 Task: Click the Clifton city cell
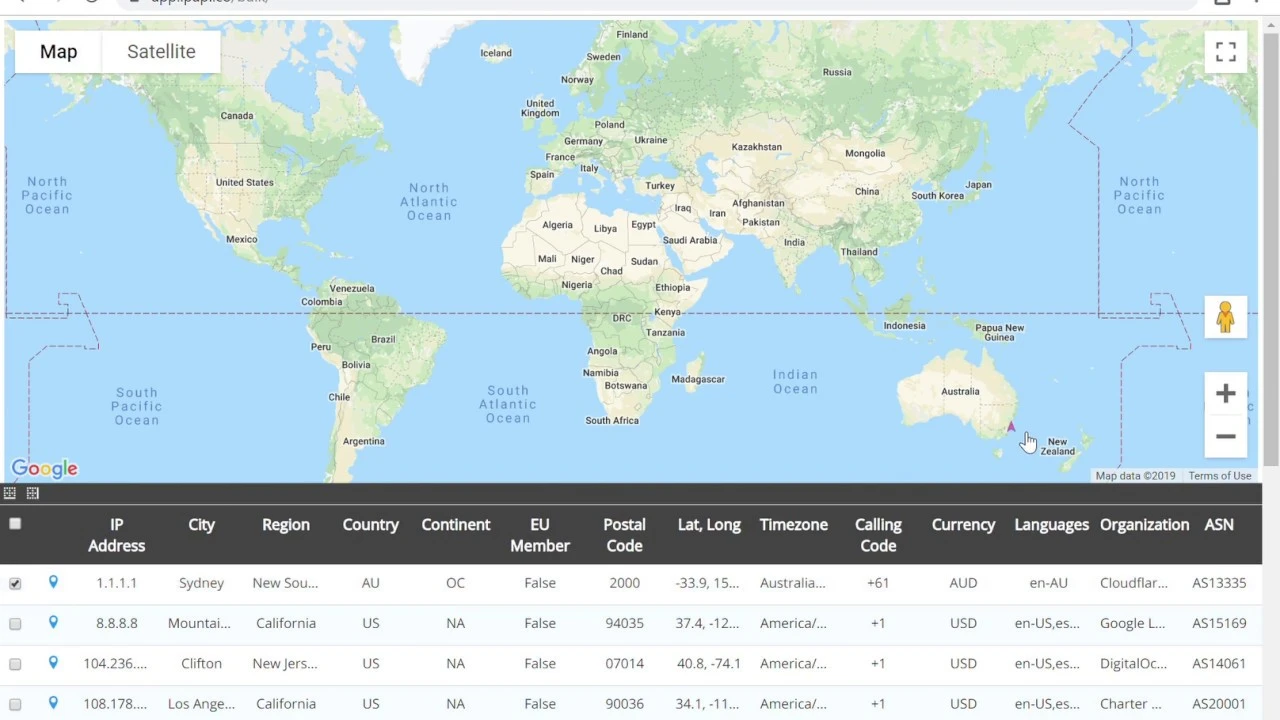pyautogui.click(x=201, y=664)
